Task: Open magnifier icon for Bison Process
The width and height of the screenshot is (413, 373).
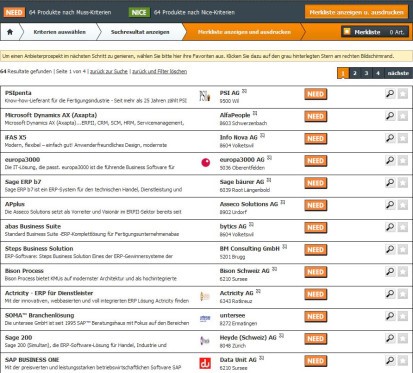Action: (390, 272)
